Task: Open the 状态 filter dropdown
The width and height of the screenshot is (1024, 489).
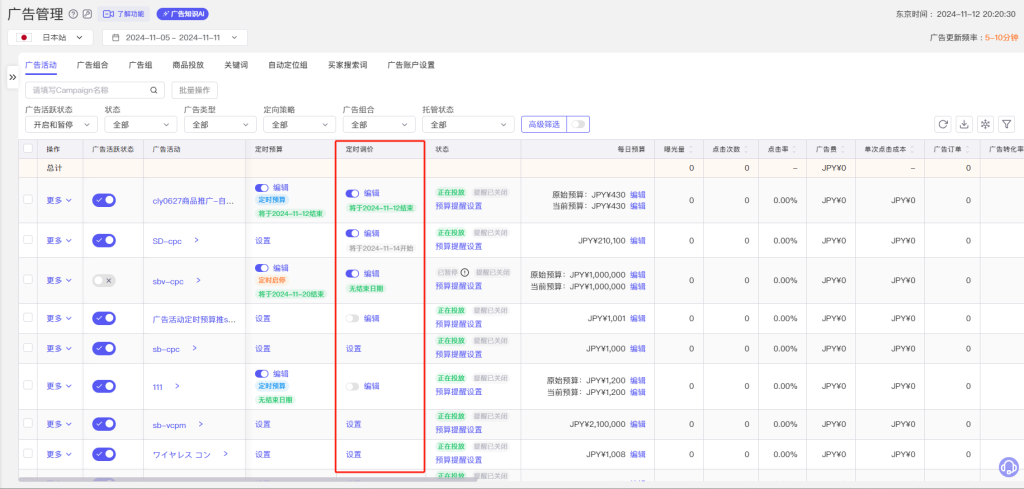Action: (x=140, y=125)
